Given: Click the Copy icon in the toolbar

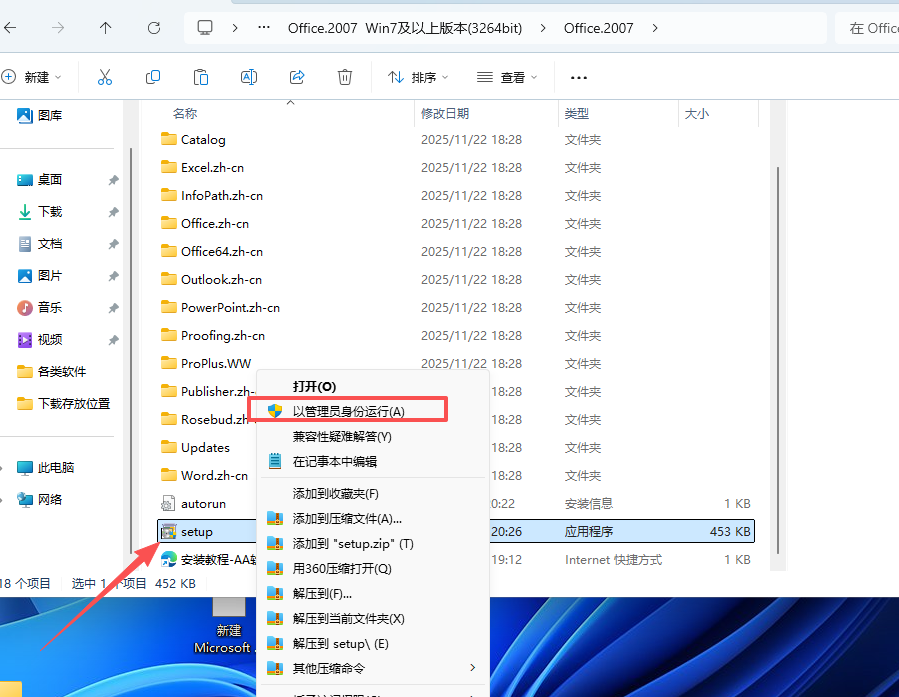Looking at the screenshot, I should [152, 77].
